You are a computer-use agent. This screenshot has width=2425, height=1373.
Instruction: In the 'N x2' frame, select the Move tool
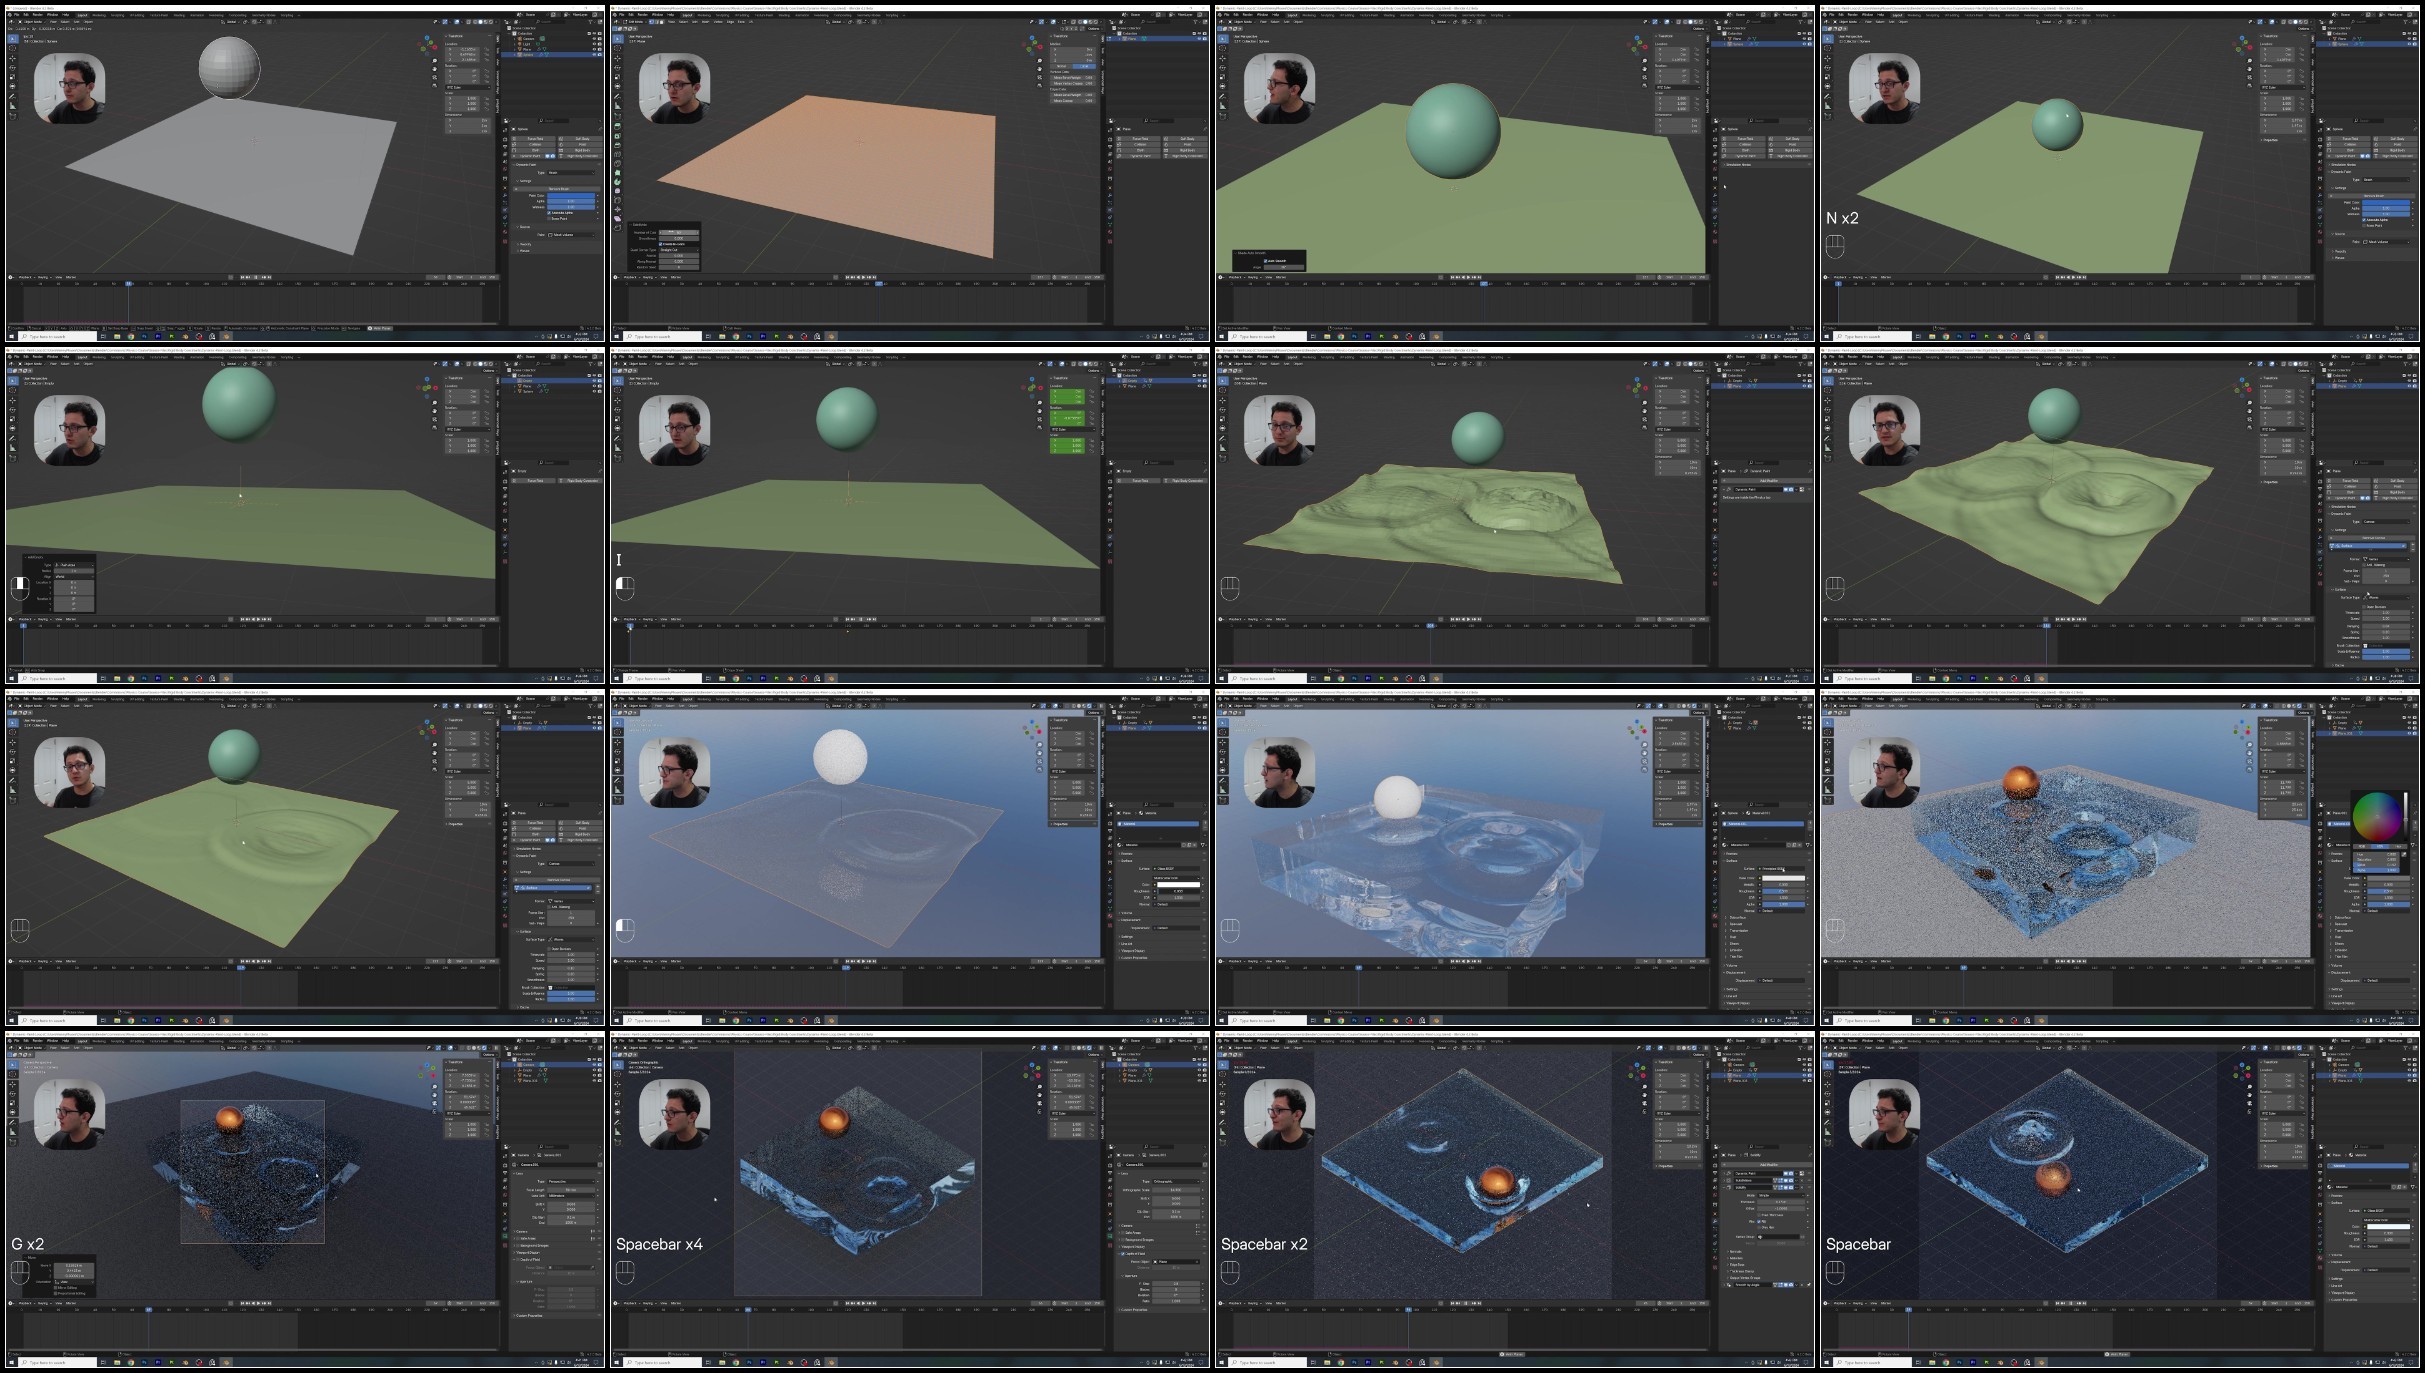(1827, 58)
